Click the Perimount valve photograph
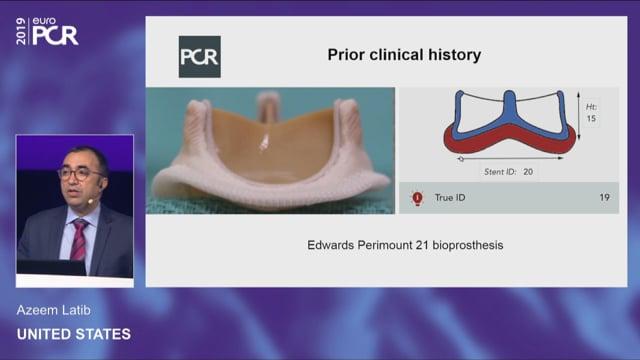The height and width of the screenshot is (360, 640). tap(270, 151)
